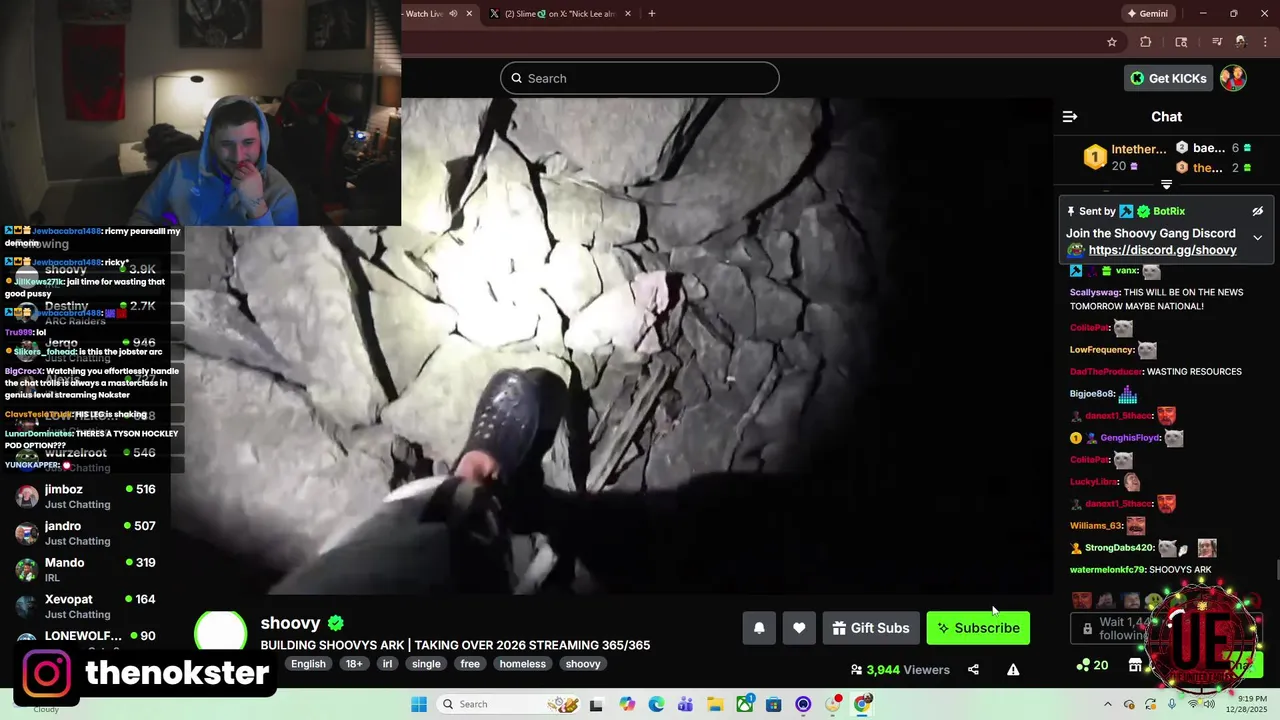Open Windows Start menu
The height and width of the screenshot is (720, 1280).
click(419, 704)
